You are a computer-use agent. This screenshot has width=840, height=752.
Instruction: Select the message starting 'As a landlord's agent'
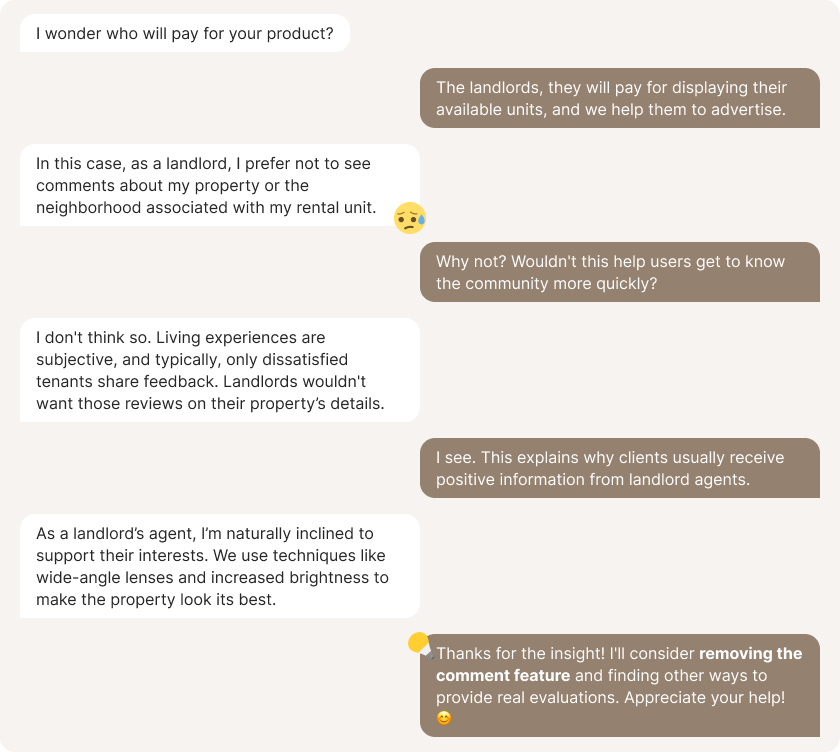tap(220, 566)
